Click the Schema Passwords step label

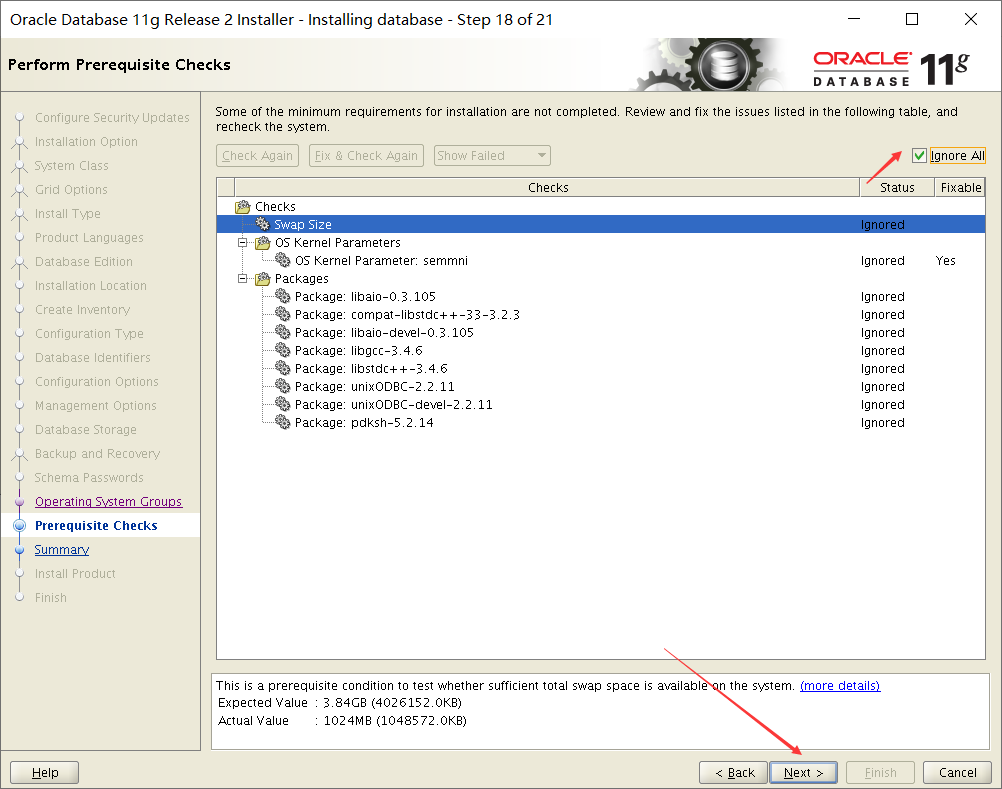point(89,478)
